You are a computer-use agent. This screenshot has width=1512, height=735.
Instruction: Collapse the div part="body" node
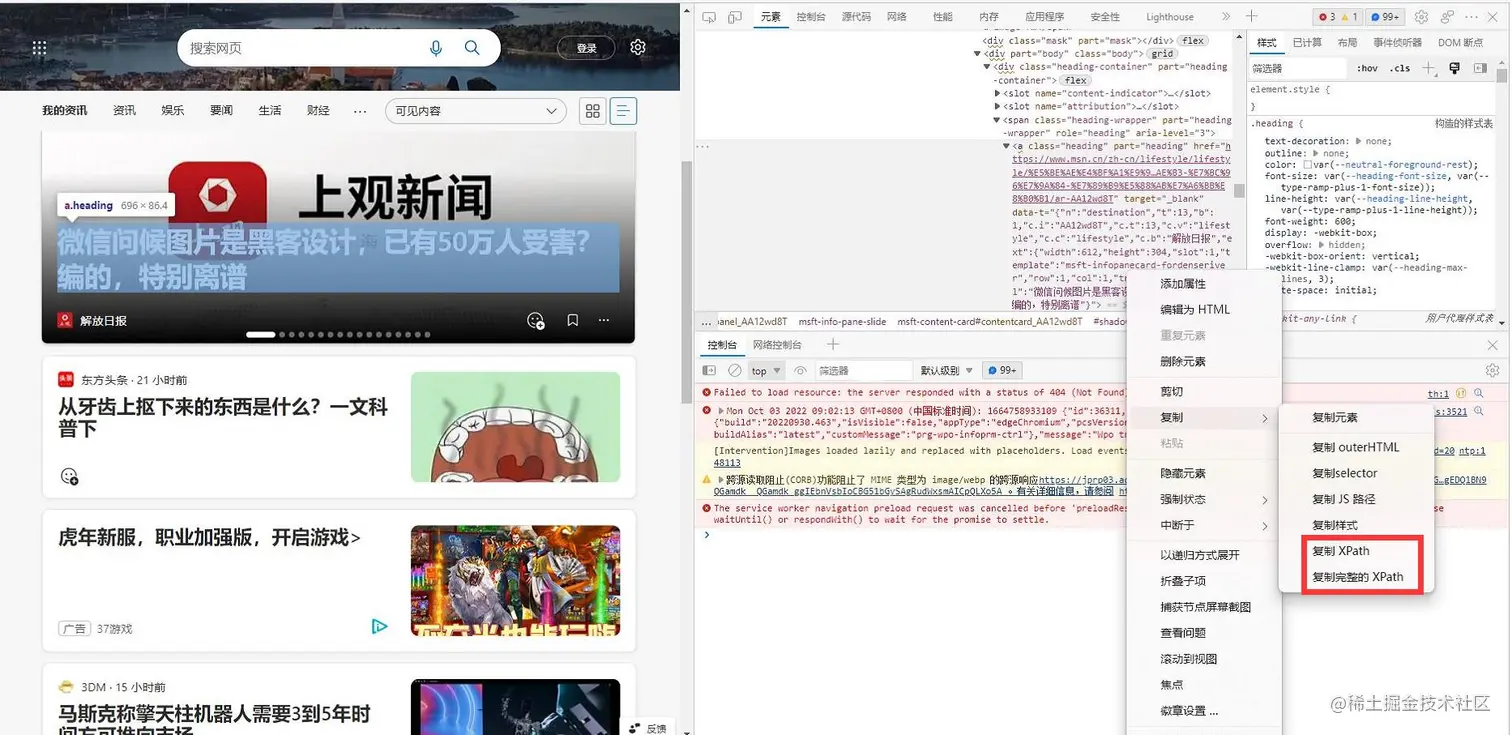(x=978, y=54)
